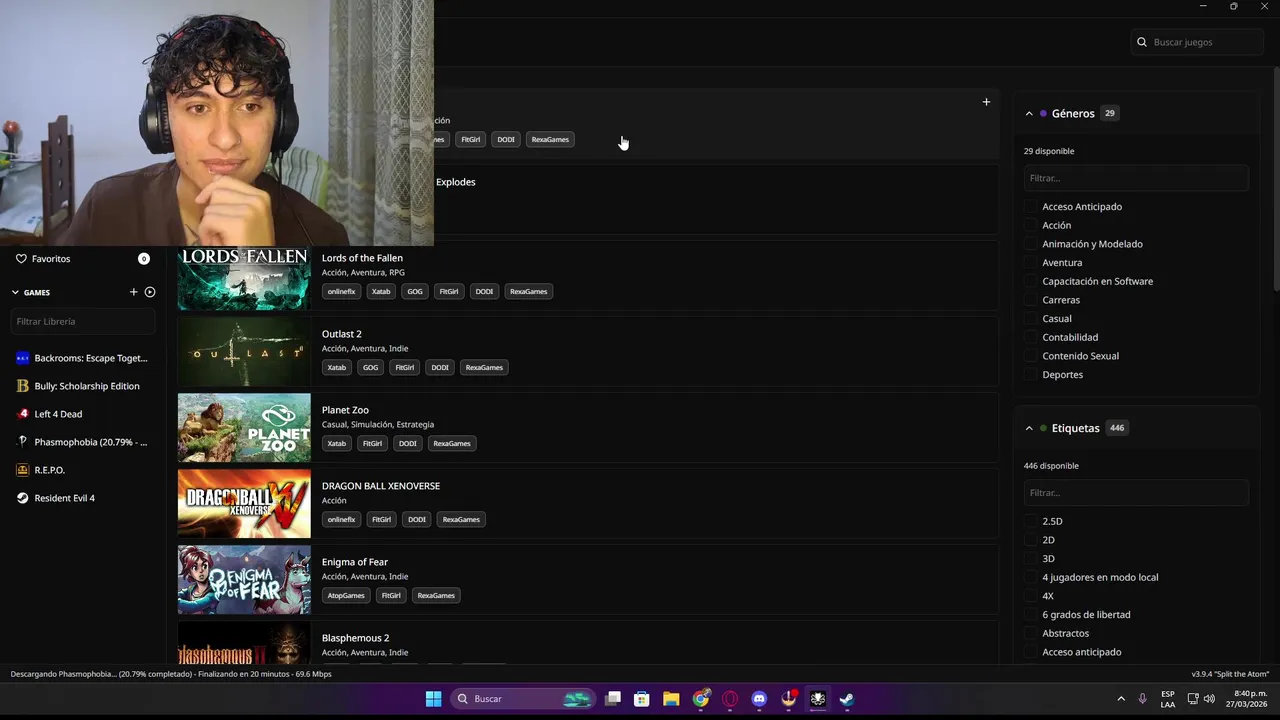
Task: Focus the Etiquetas Filtrar input
Action: pyautogui.click(x=1136, y=493)
